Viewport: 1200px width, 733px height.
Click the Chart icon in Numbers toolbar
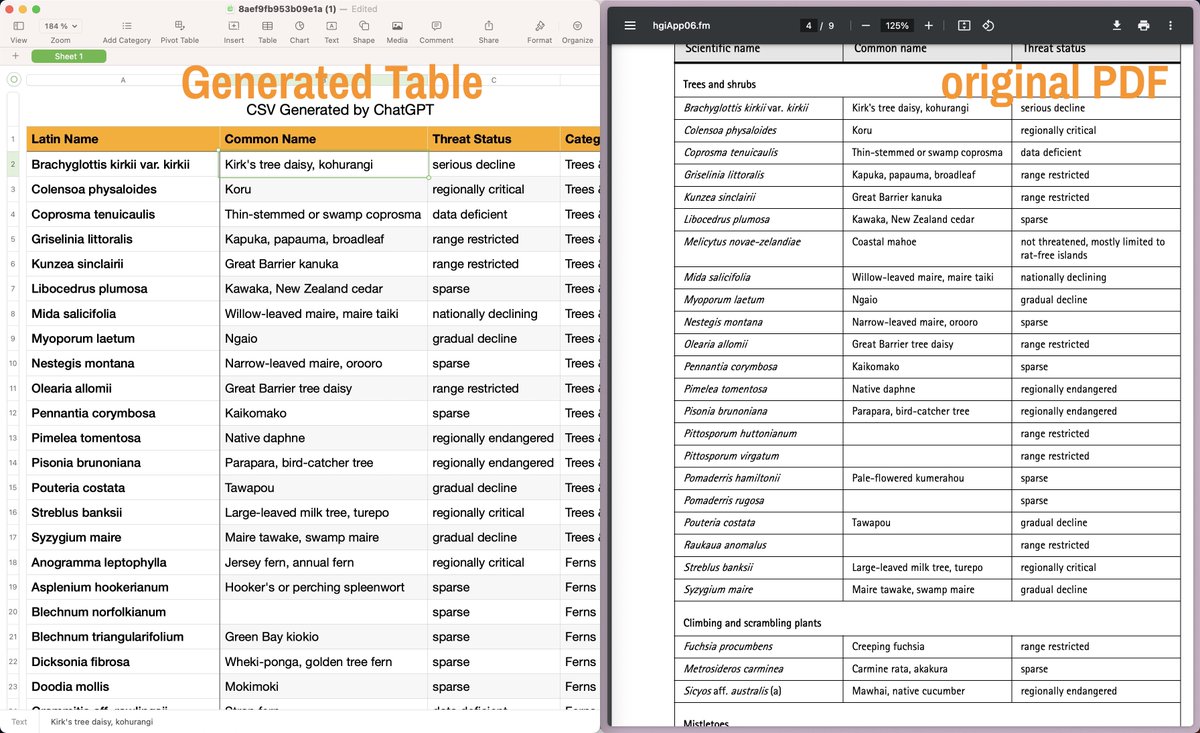(299, 26)
